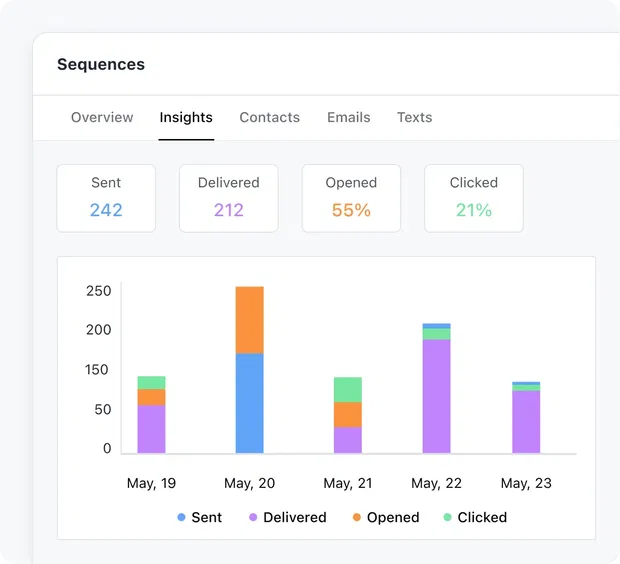Hide the Opened series via legend
Screen dimensions: 620x564
pyautogui.click(x=386, y=517)
